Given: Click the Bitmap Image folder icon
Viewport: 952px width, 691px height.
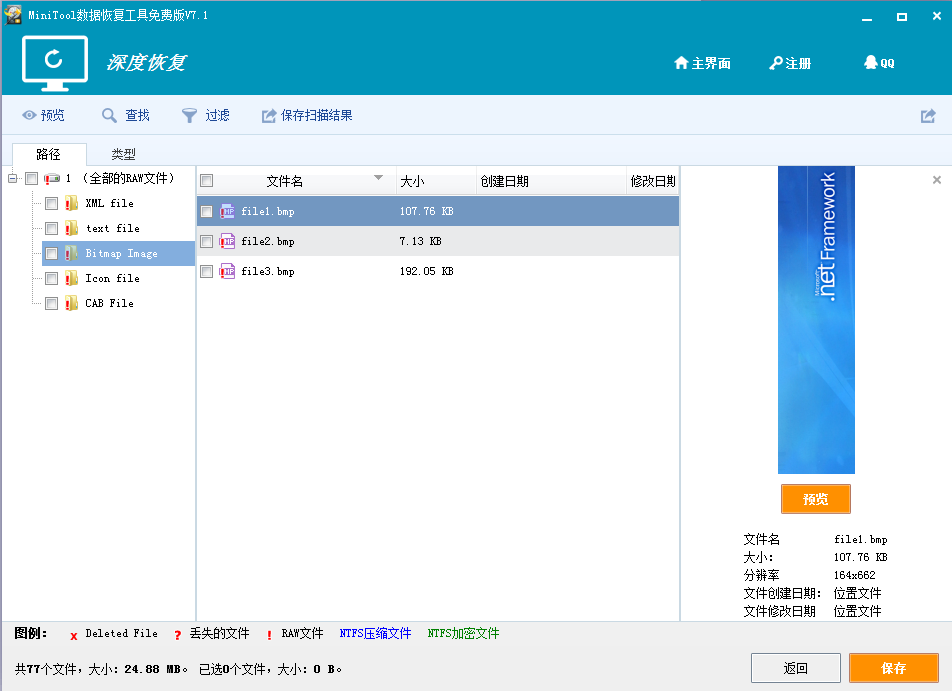Looking at the screenshot, I should 71,253.
